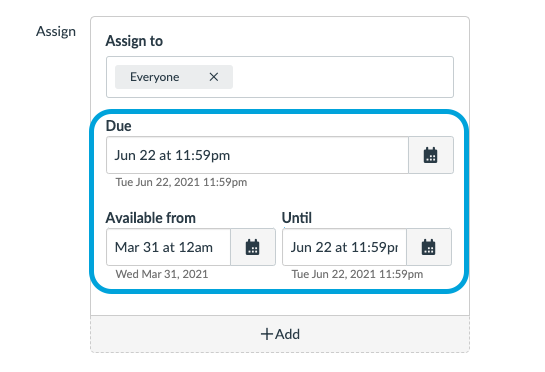Screen dimensions: 545x372
Task: Click into the Until date field
Action: point(344,247)
